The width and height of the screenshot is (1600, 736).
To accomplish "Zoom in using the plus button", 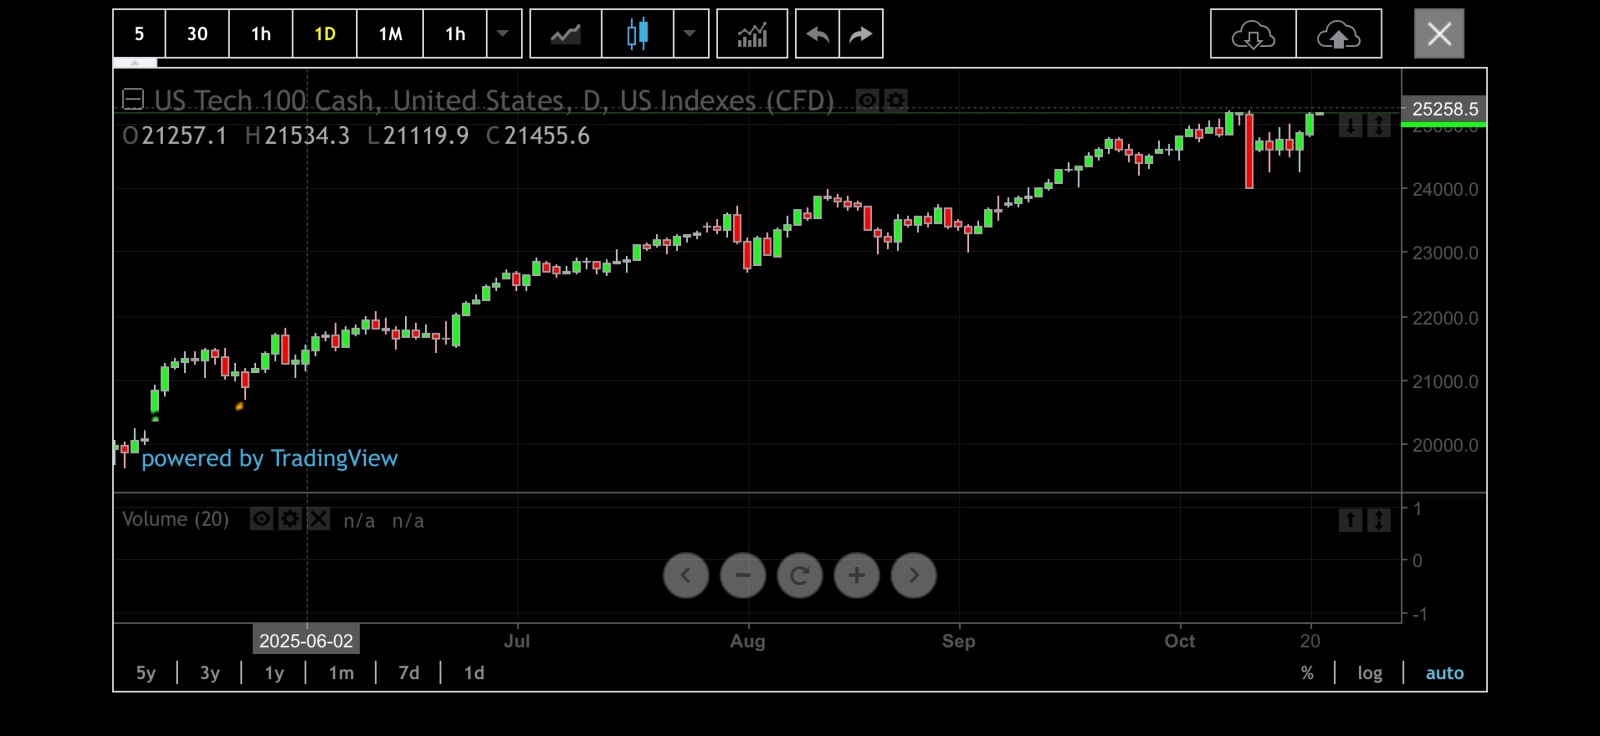I will (857, 575).
